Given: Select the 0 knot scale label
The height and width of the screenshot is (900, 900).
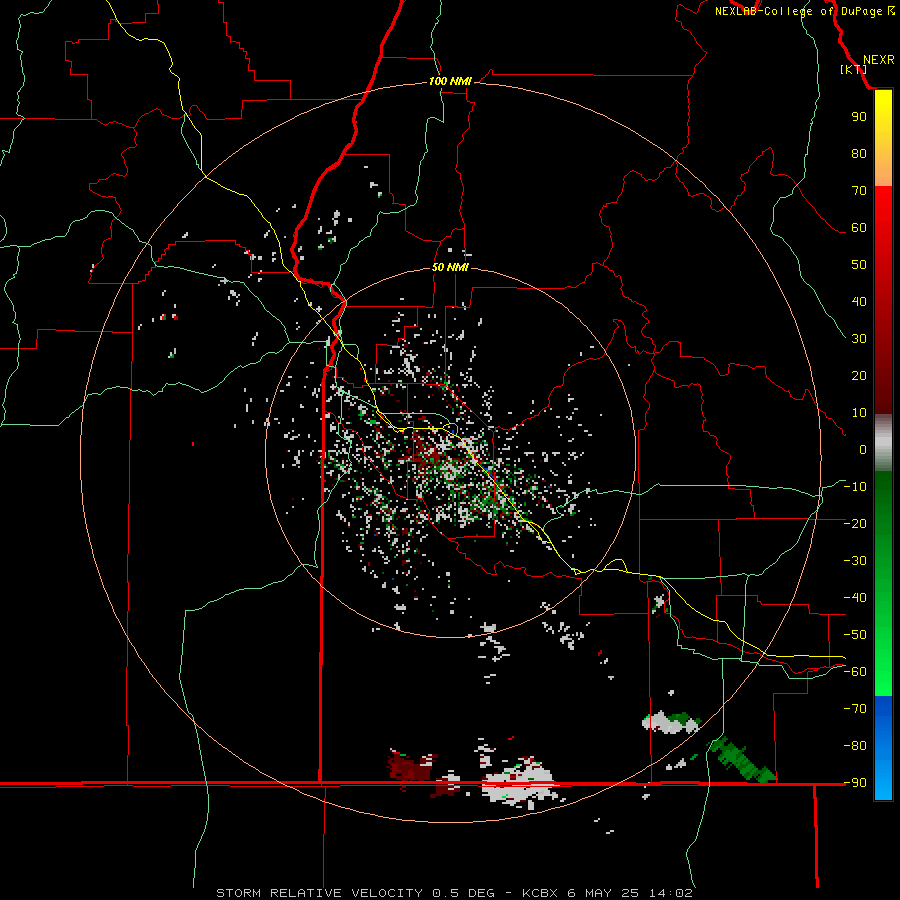Looking at the screenshot, I should (x=863, y=450).
